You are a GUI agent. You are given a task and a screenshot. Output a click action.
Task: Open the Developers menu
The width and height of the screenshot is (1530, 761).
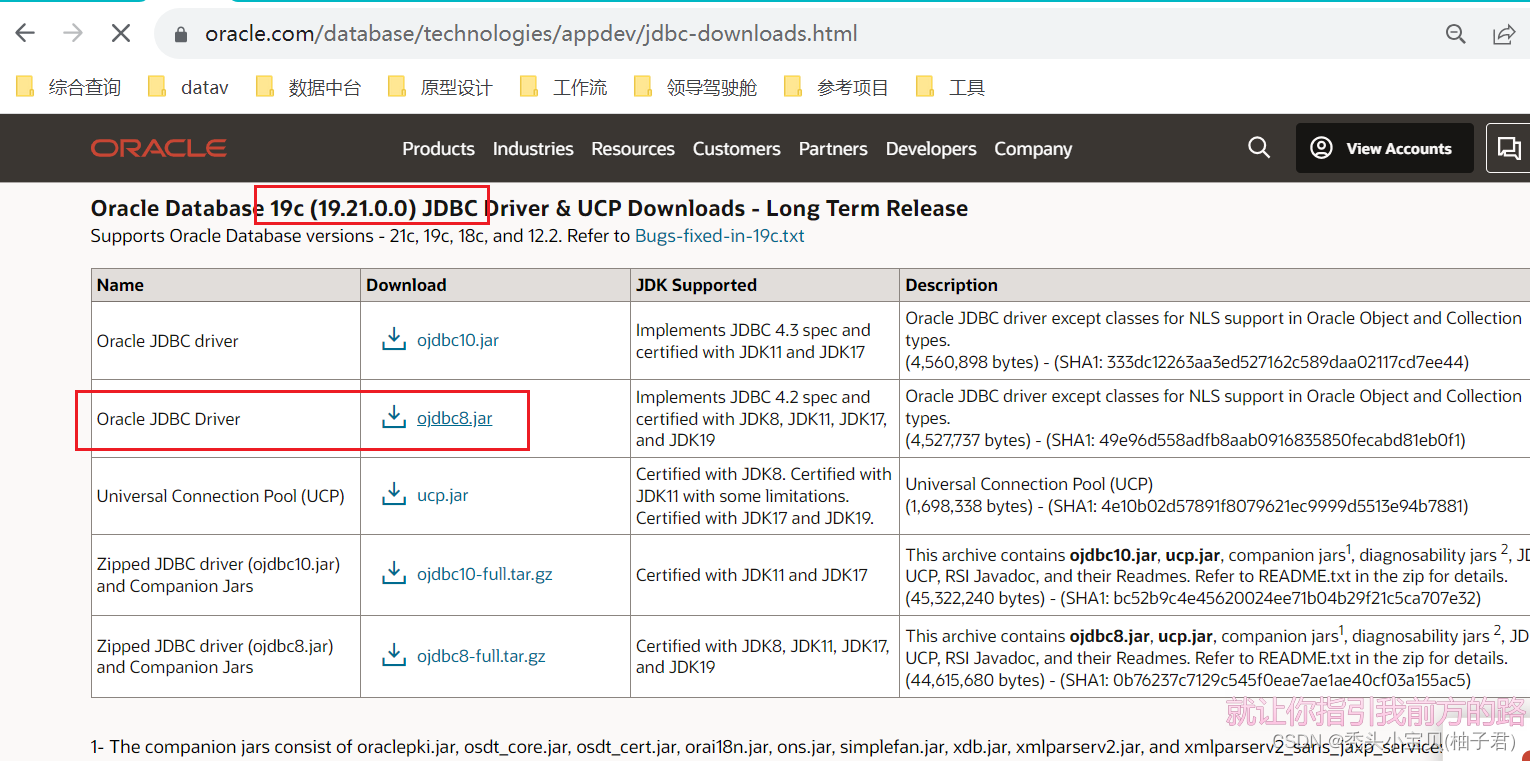931,148
